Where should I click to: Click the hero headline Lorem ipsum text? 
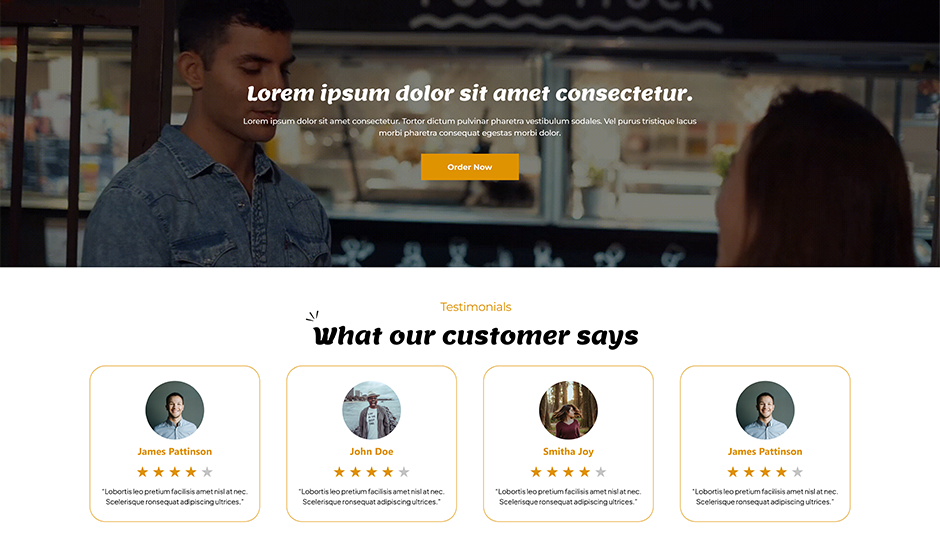[469, 93]
